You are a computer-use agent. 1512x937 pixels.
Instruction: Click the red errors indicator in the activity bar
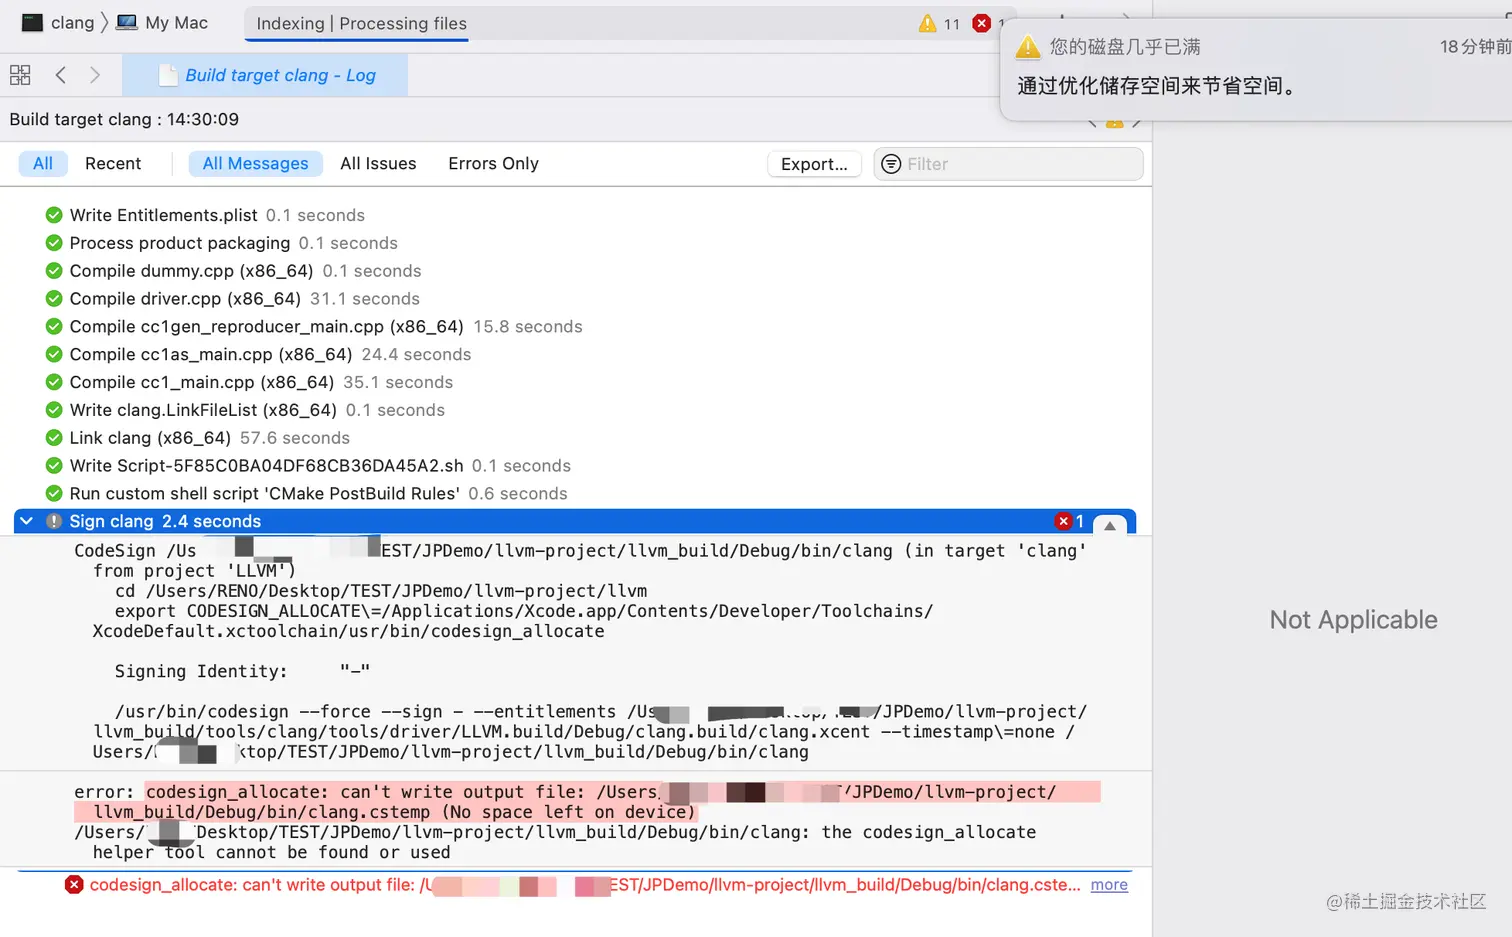pos(983,23)
